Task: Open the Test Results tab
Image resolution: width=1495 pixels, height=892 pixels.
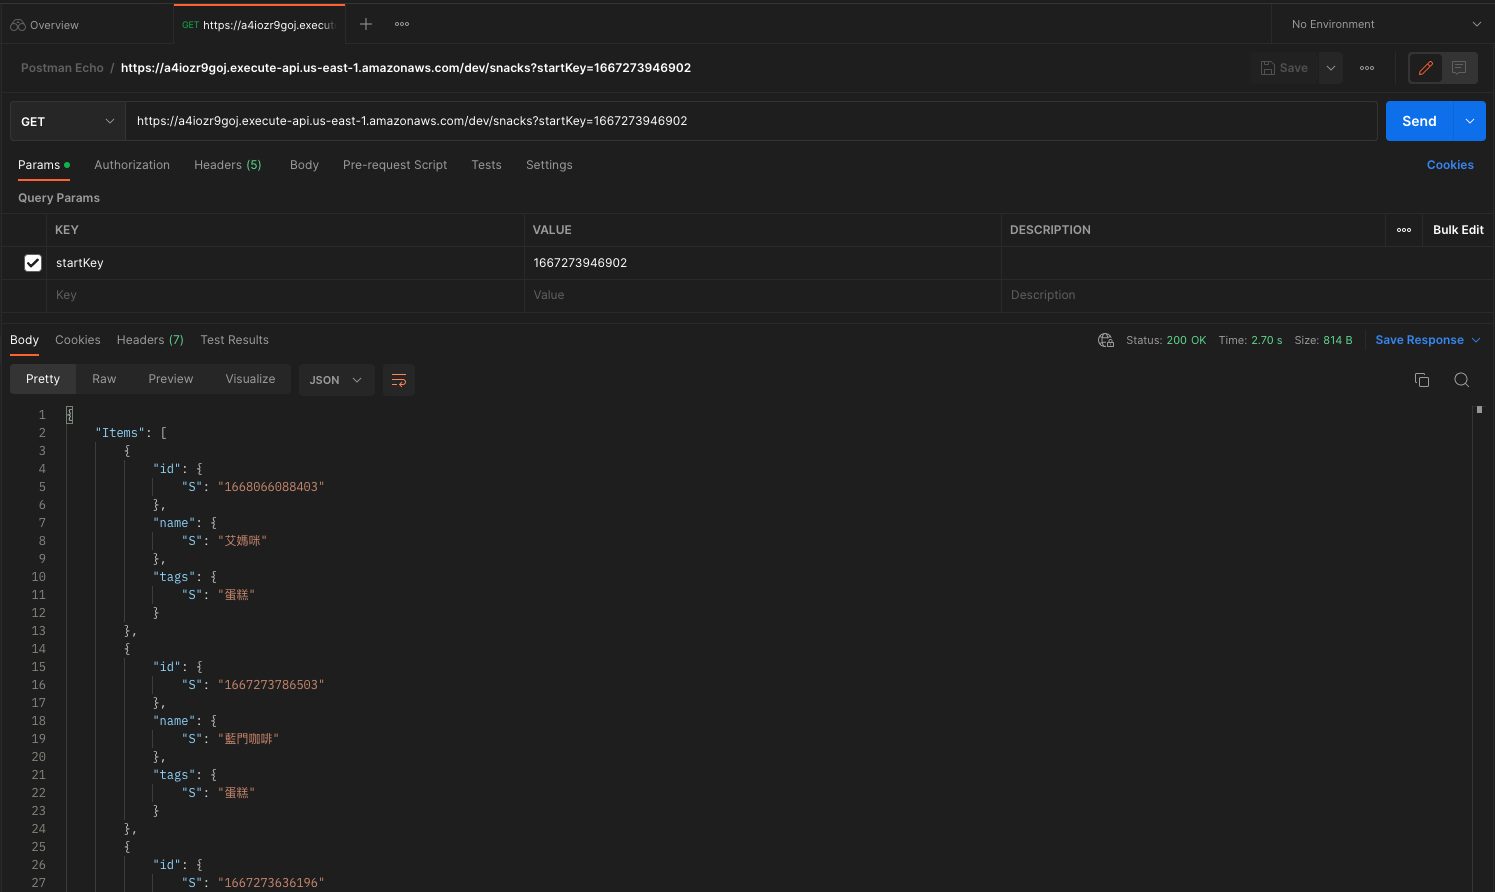Action: tap(234, 340)
